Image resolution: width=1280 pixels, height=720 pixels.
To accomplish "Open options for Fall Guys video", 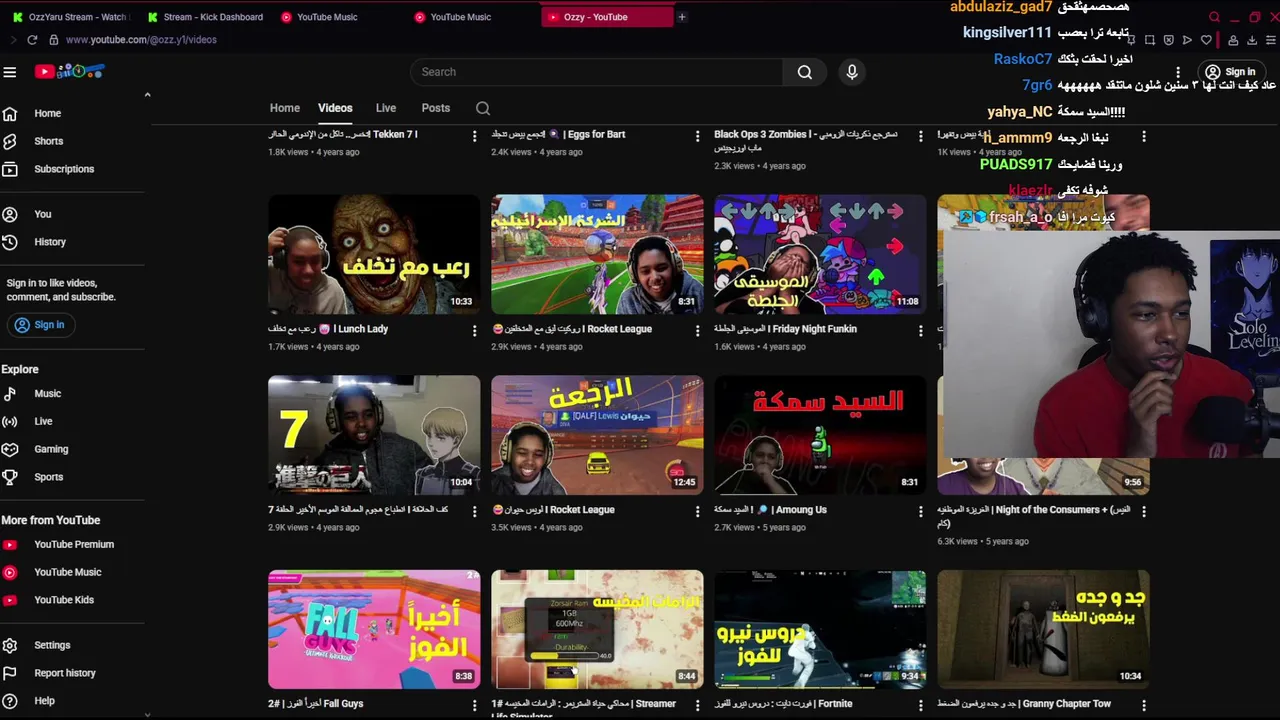I will (475, 705).
